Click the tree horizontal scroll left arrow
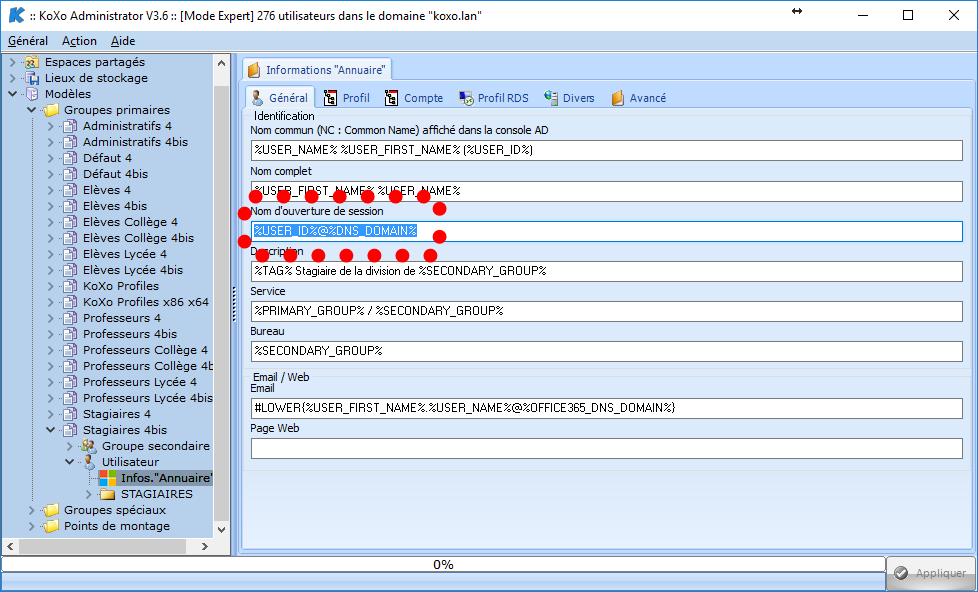The height and width of the screenshot is (592, 978). click(10, 546)
